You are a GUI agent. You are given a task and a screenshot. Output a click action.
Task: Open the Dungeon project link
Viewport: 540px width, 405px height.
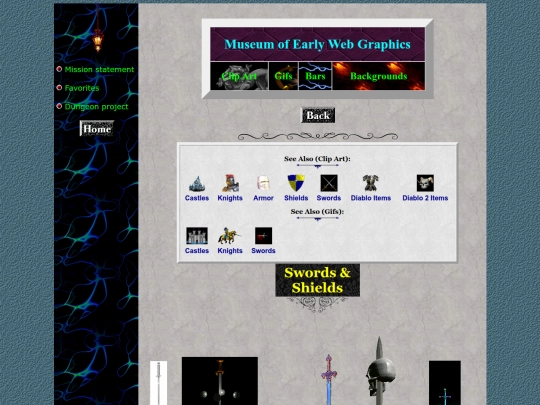pos(96,107)
